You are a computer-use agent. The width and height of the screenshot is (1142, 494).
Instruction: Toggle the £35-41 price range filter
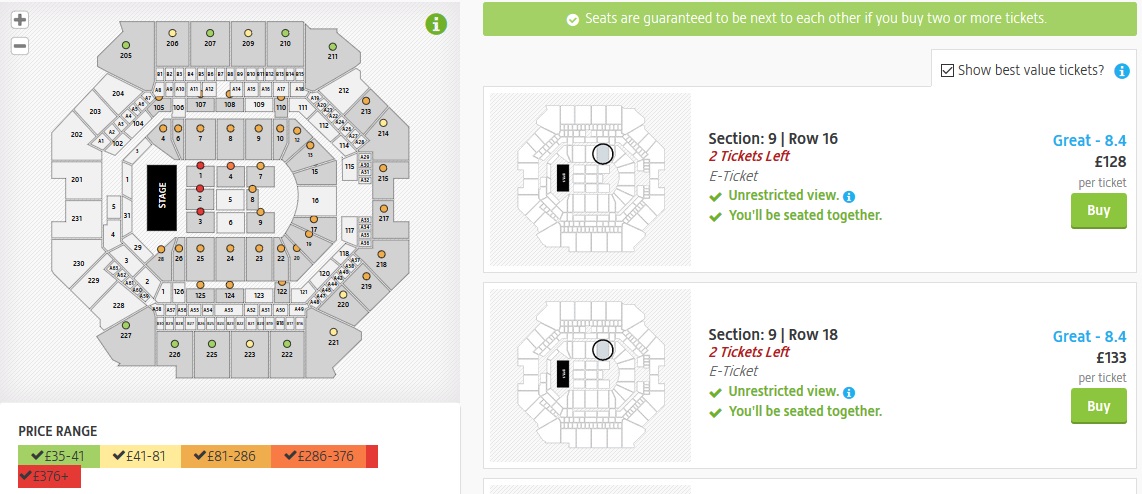(x=59, y=456)
